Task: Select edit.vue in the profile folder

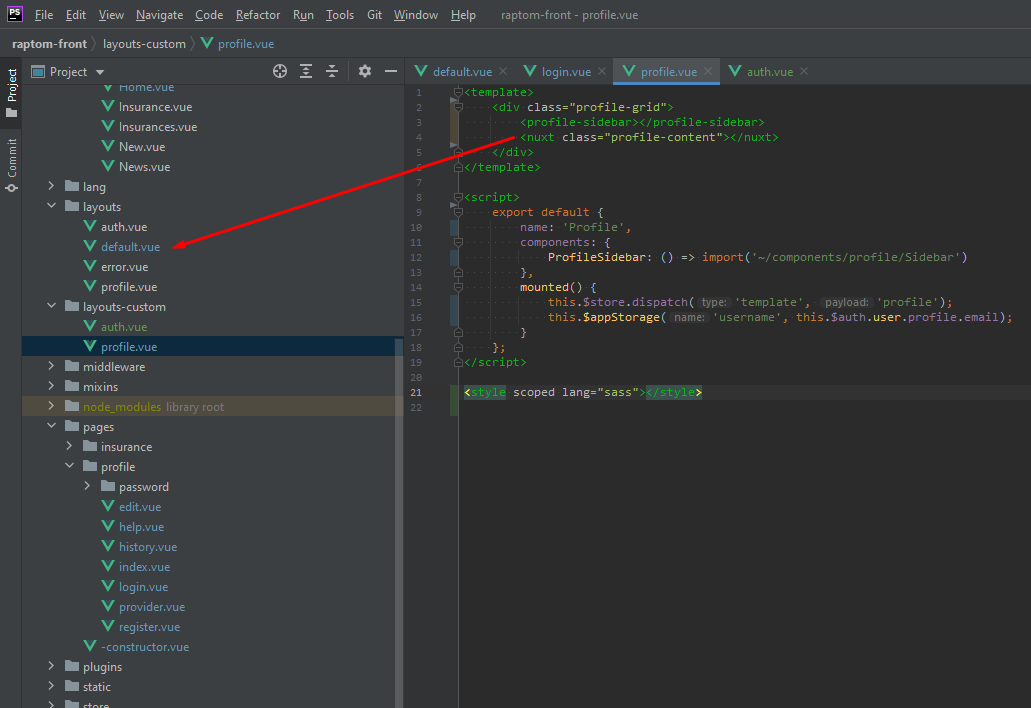Action: pyautogui.click(x=139, y=507)
